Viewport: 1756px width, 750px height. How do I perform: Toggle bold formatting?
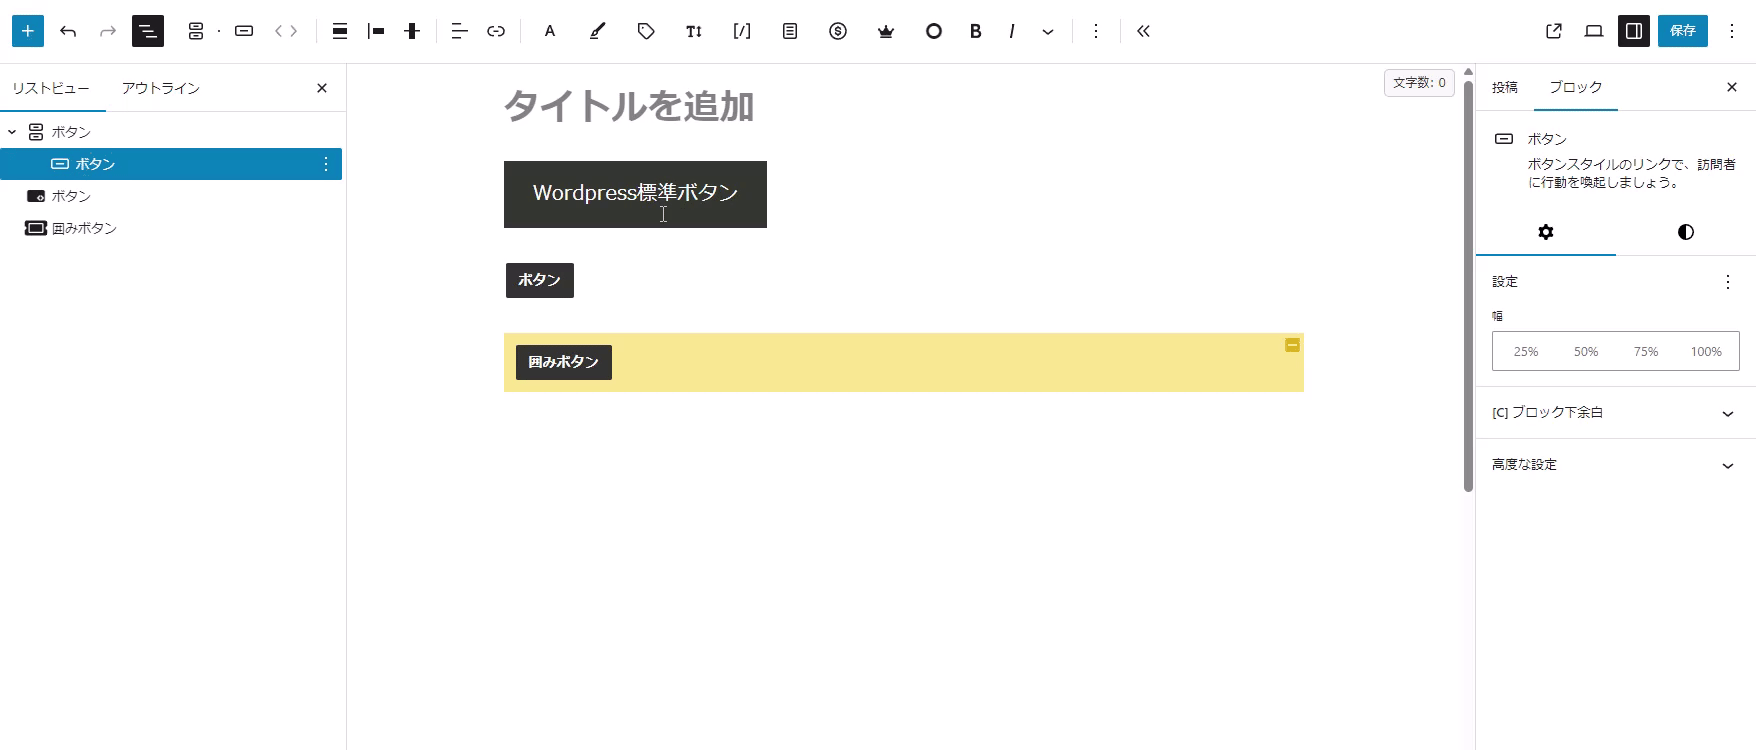(x=975, y=31)
